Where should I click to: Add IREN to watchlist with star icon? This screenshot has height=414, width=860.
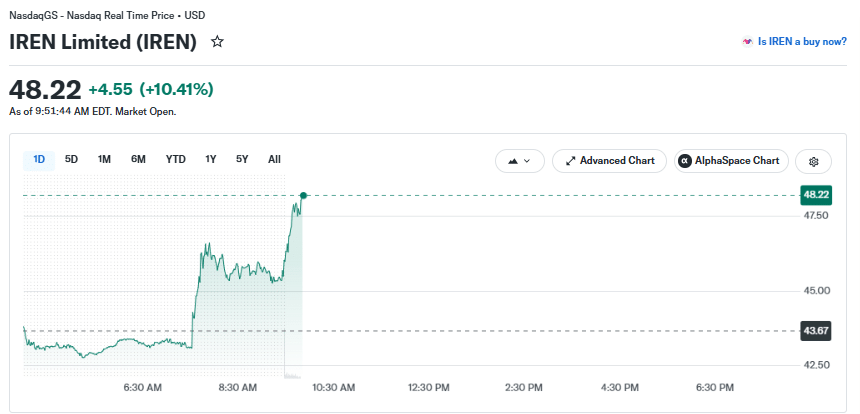[x=217, y=42]
